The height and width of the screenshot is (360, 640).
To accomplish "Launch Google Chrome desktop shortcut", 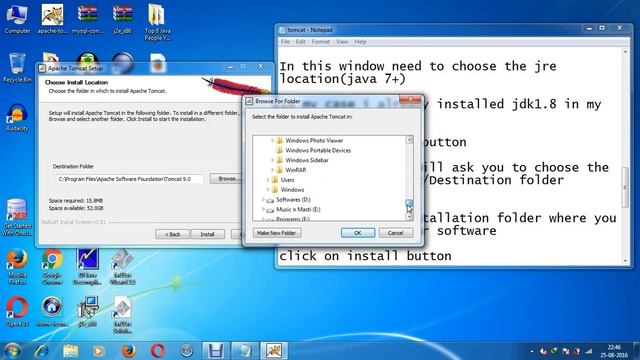I will pyautogui.click(x=52, y=267).
